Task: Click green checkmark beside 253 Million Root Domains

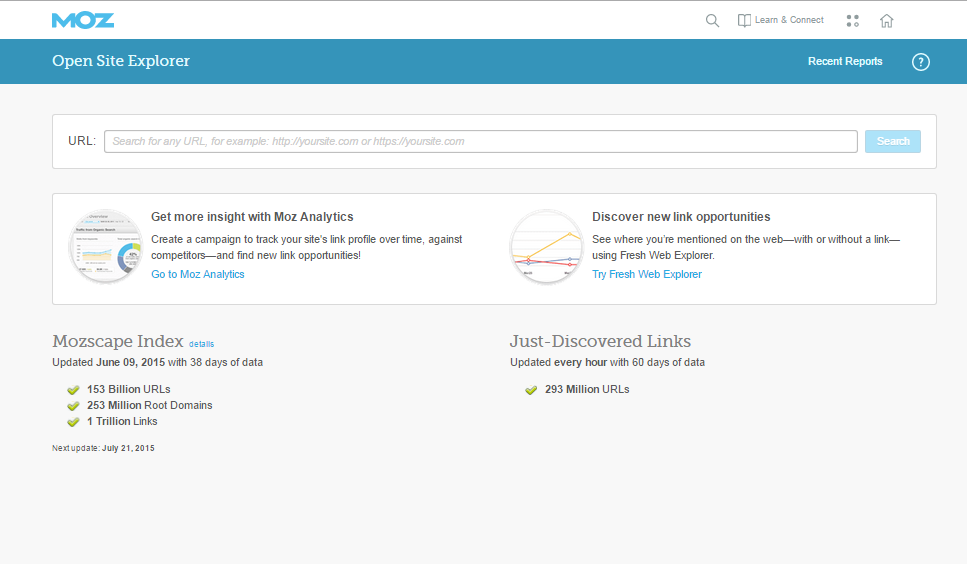Action: (73, 406)
